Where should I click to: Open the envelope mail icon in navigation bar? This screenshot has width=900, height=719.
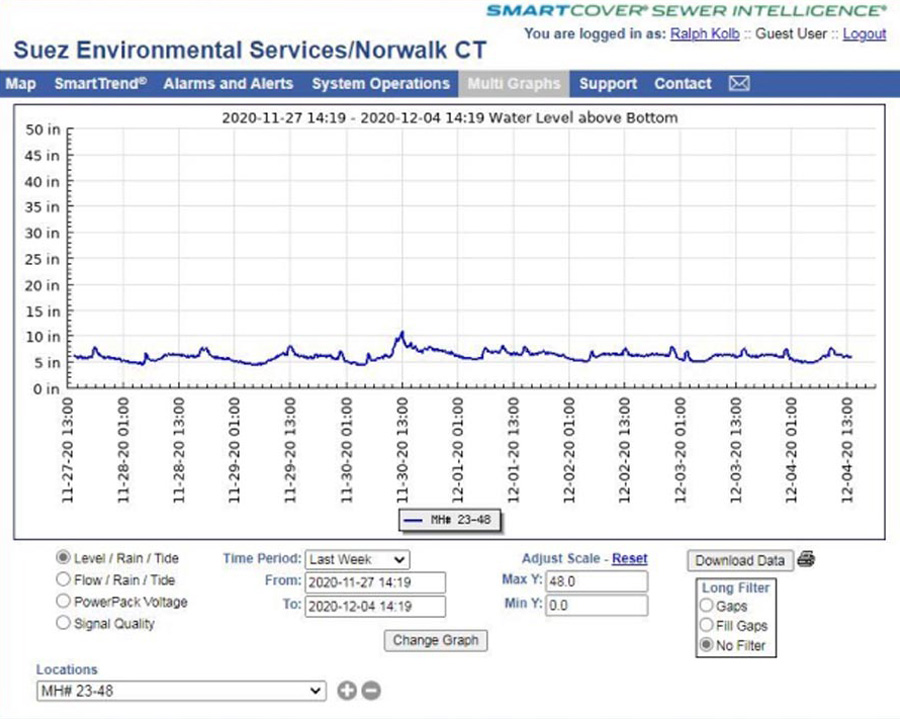739,84
